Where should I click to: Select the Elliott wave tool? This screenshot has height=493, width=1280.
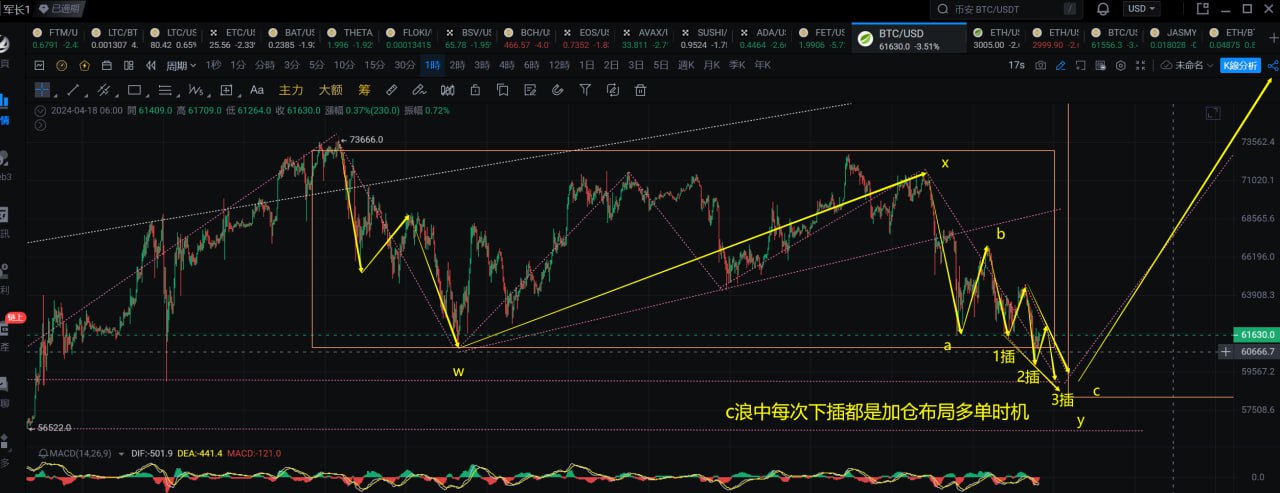(195, 89)
